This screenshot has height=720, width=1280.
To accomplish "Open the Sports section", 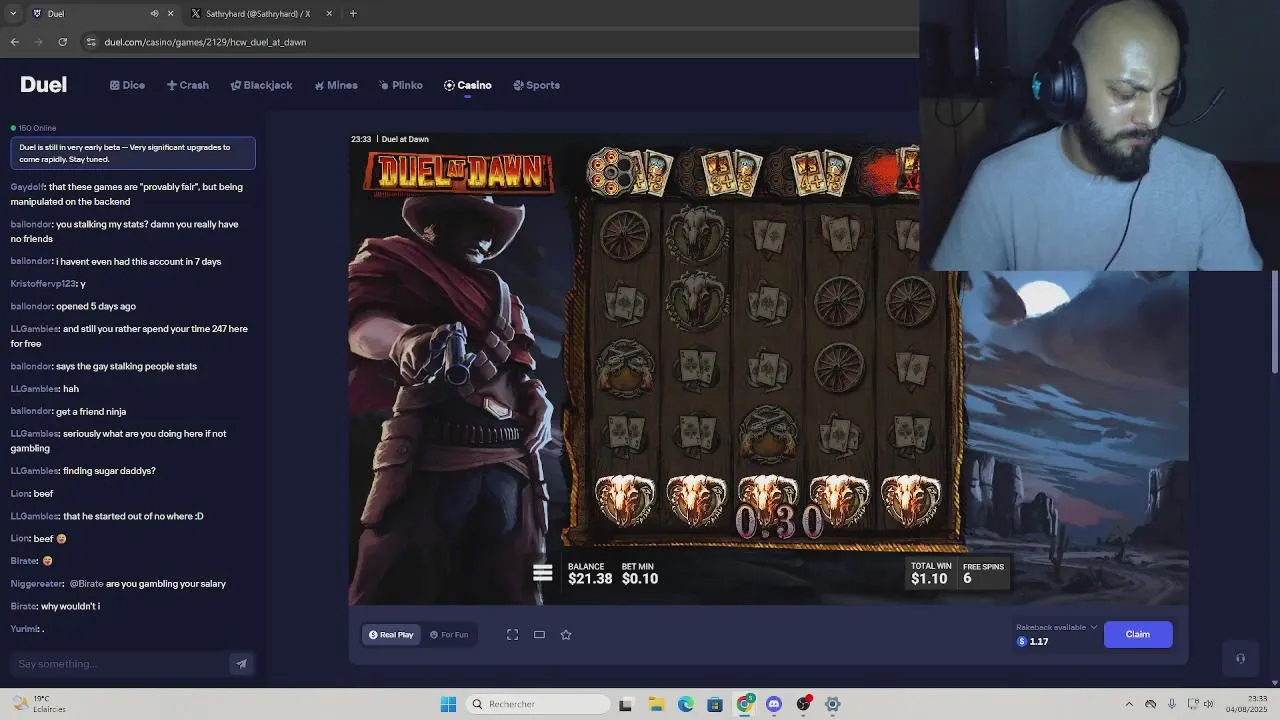I will (x=536, y=85).
